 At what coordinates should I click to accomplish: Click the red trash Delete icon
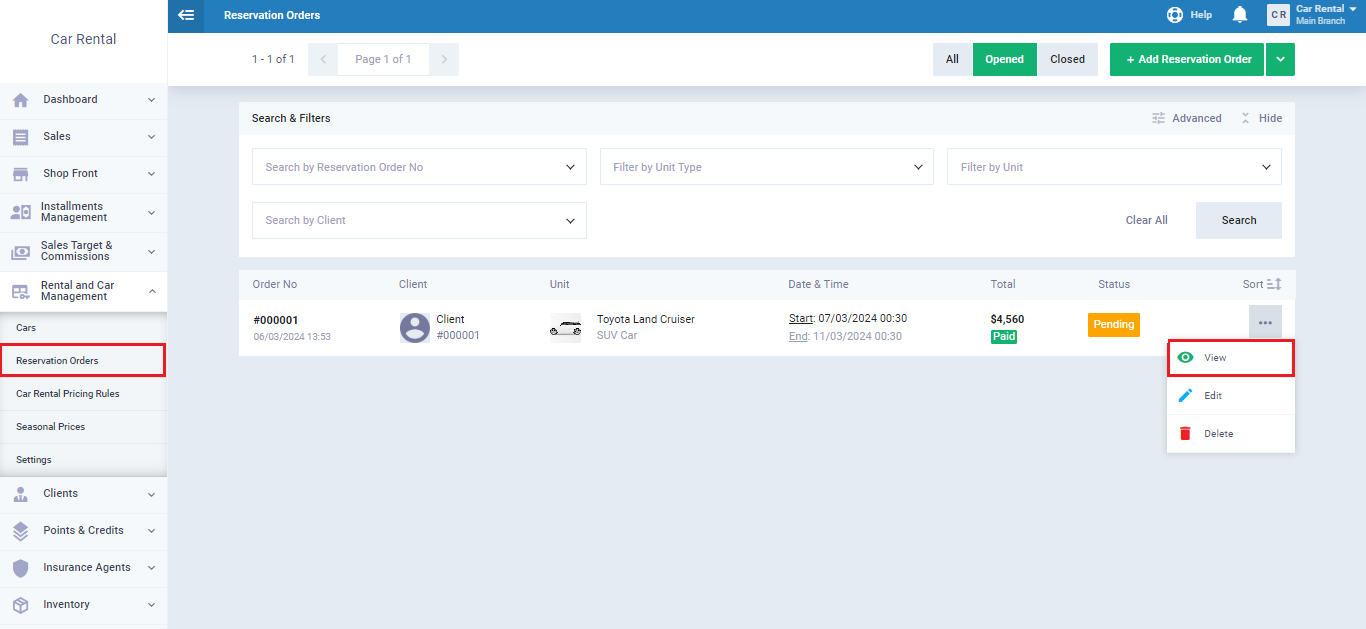(x=1186, y=433)
